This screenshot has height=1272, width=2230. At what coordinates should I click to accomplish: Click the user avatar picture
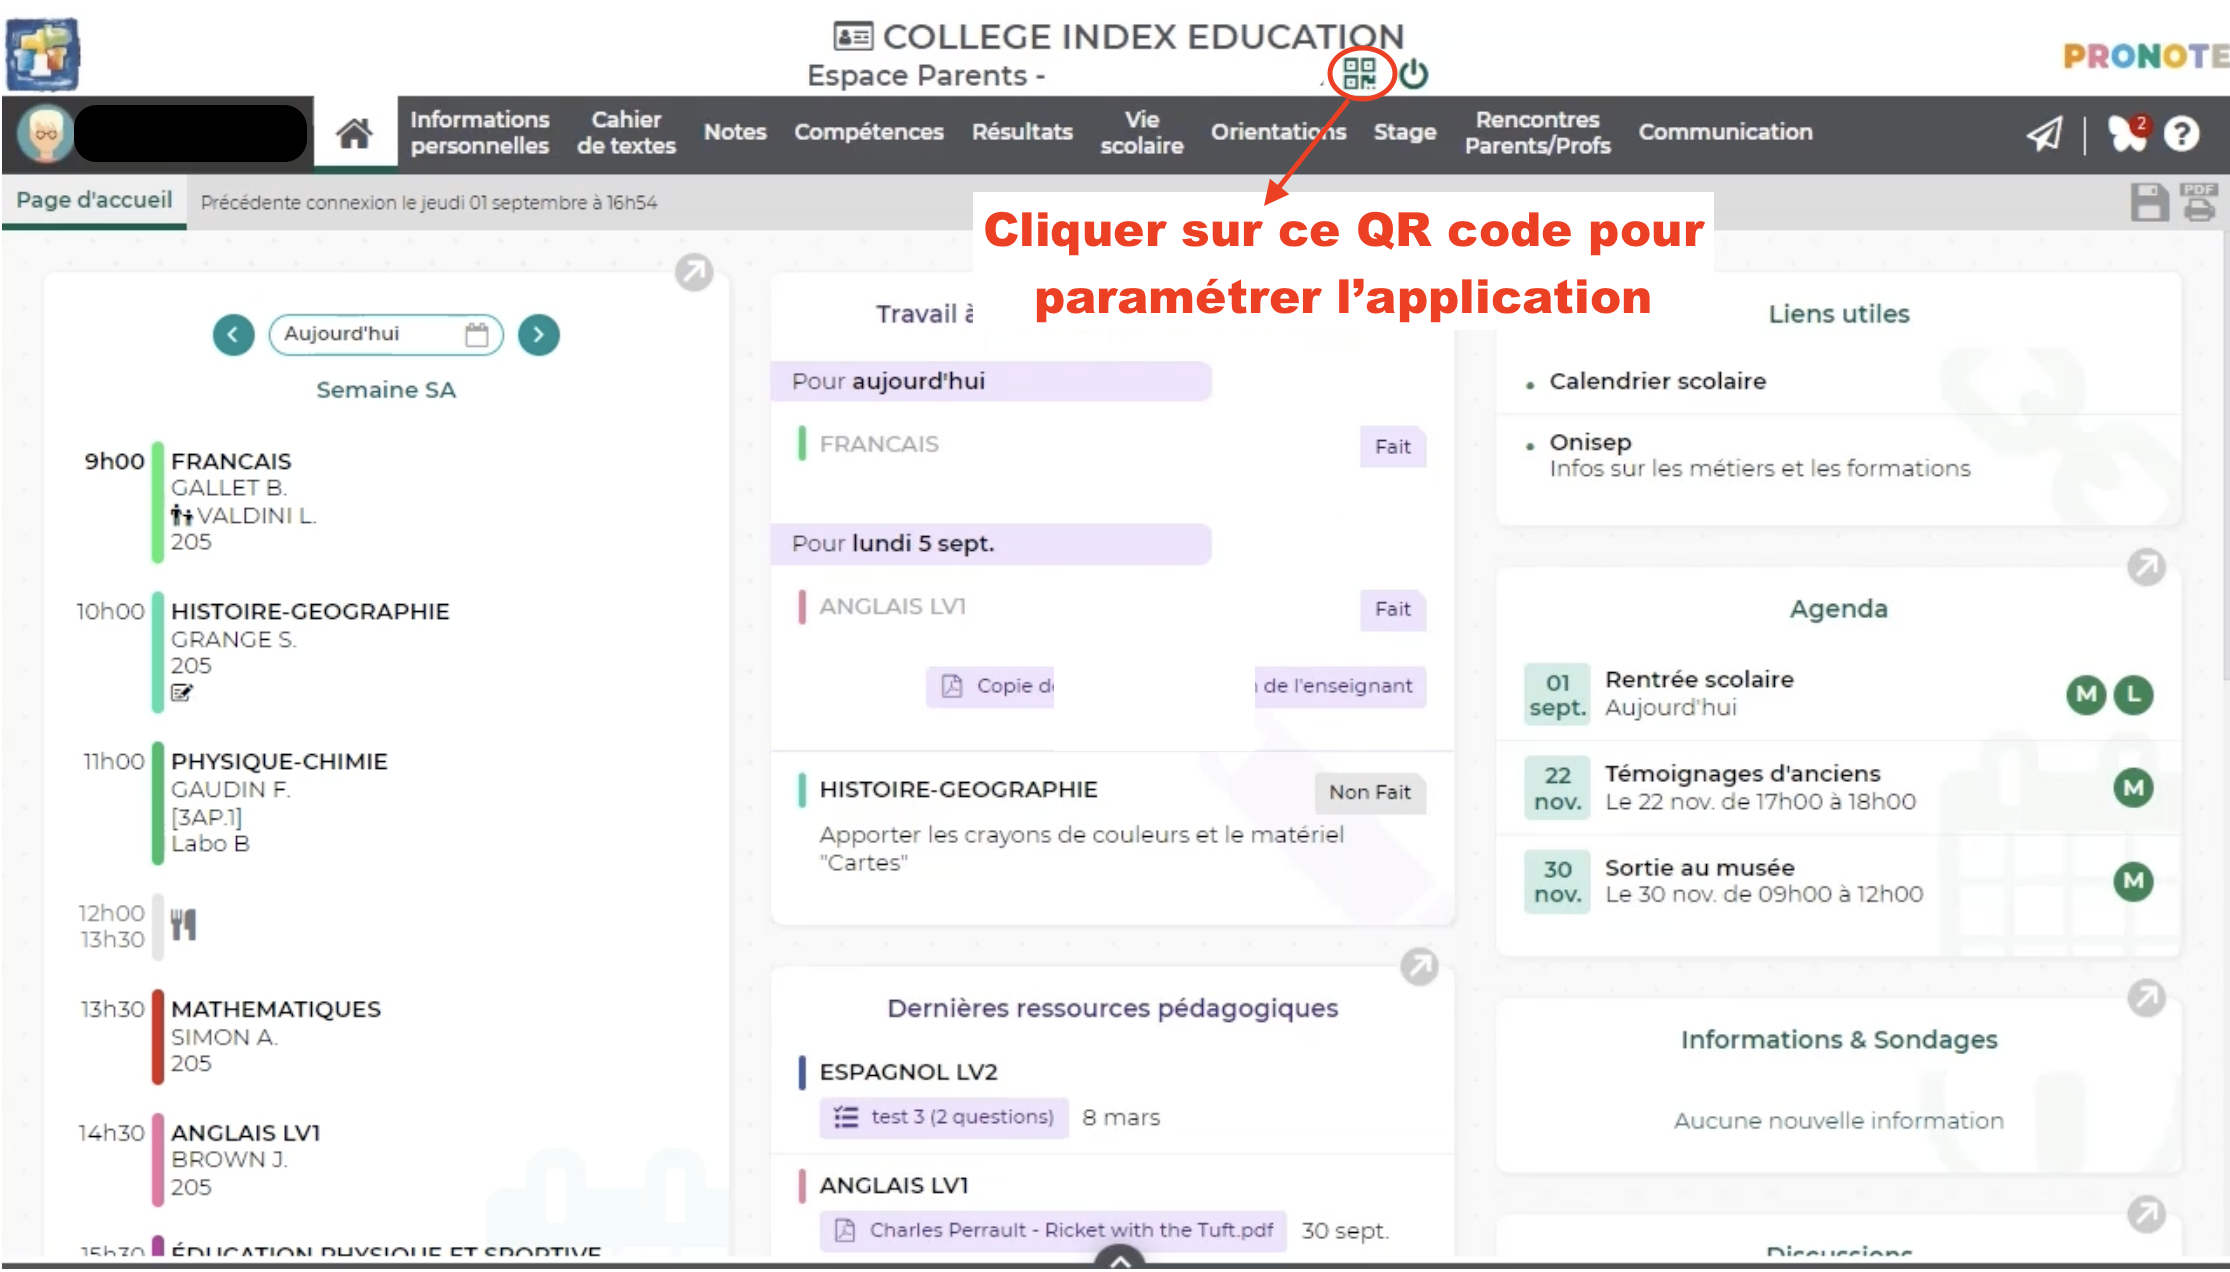[x=45, y=133]
